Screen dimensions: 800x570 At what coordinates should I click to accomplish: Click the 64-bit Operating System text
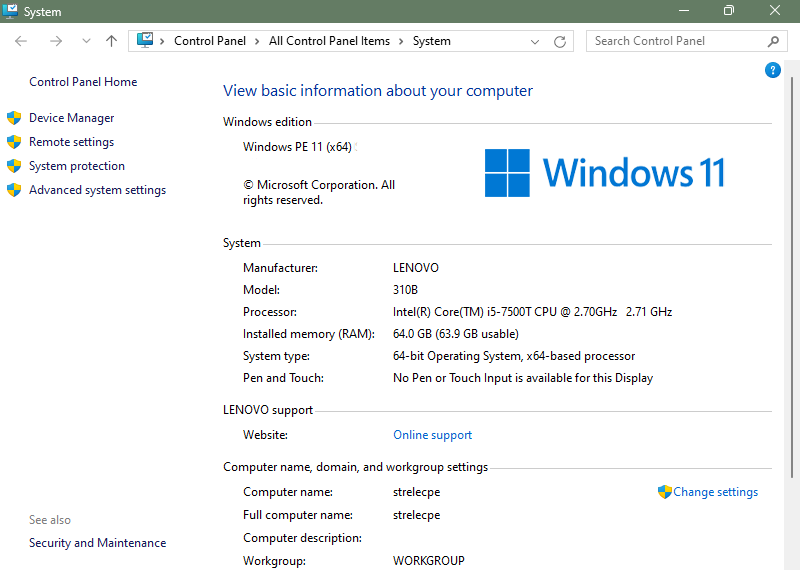[514, 356]
